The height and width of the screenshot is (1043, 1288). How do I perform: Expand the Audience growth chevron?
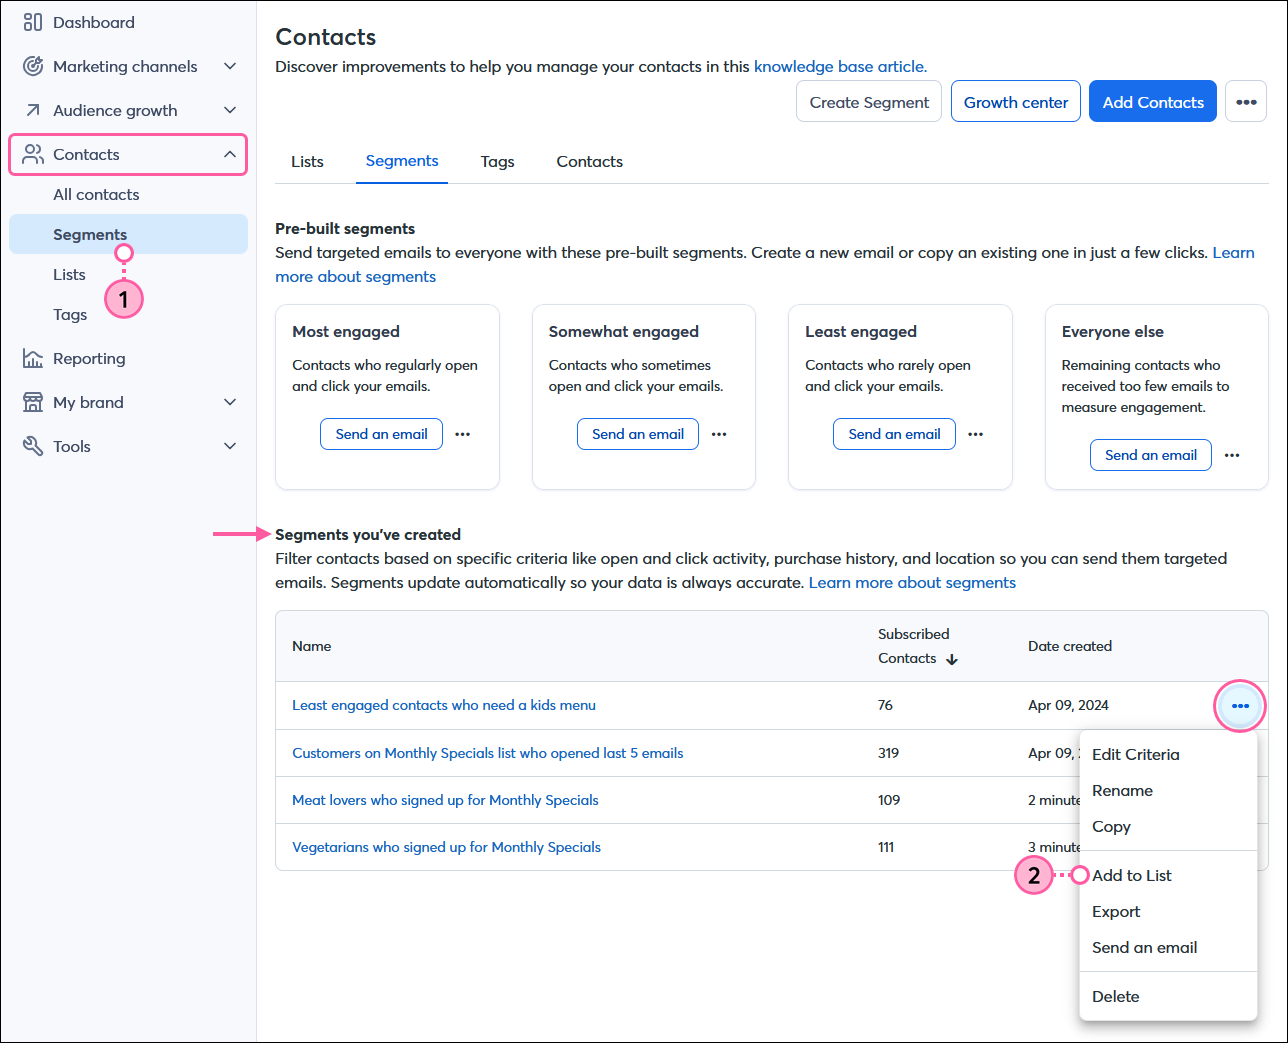pos(230,110)
